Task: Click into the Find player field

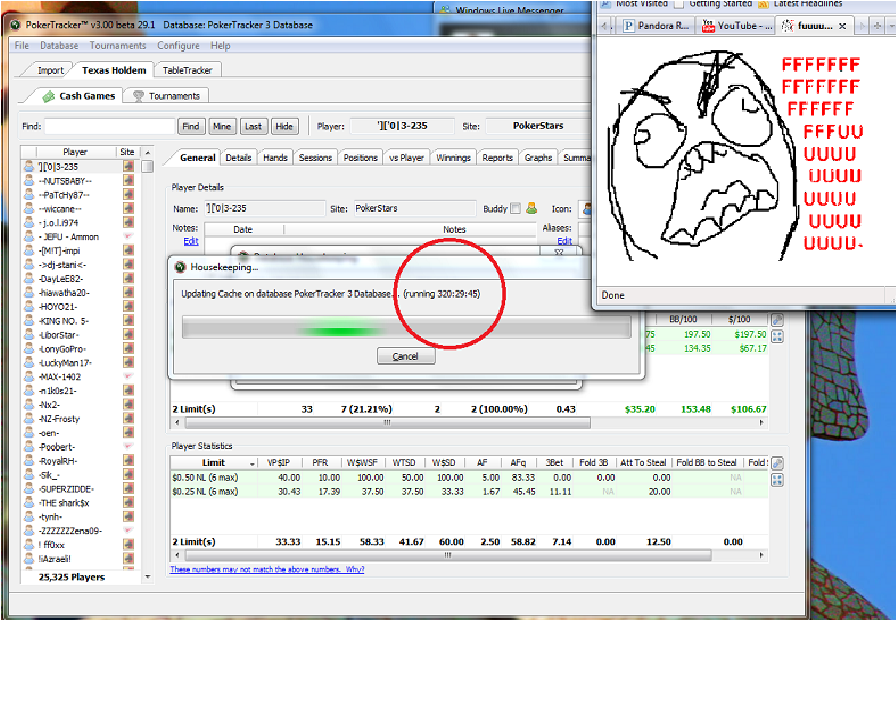Action: coord(109,126)
